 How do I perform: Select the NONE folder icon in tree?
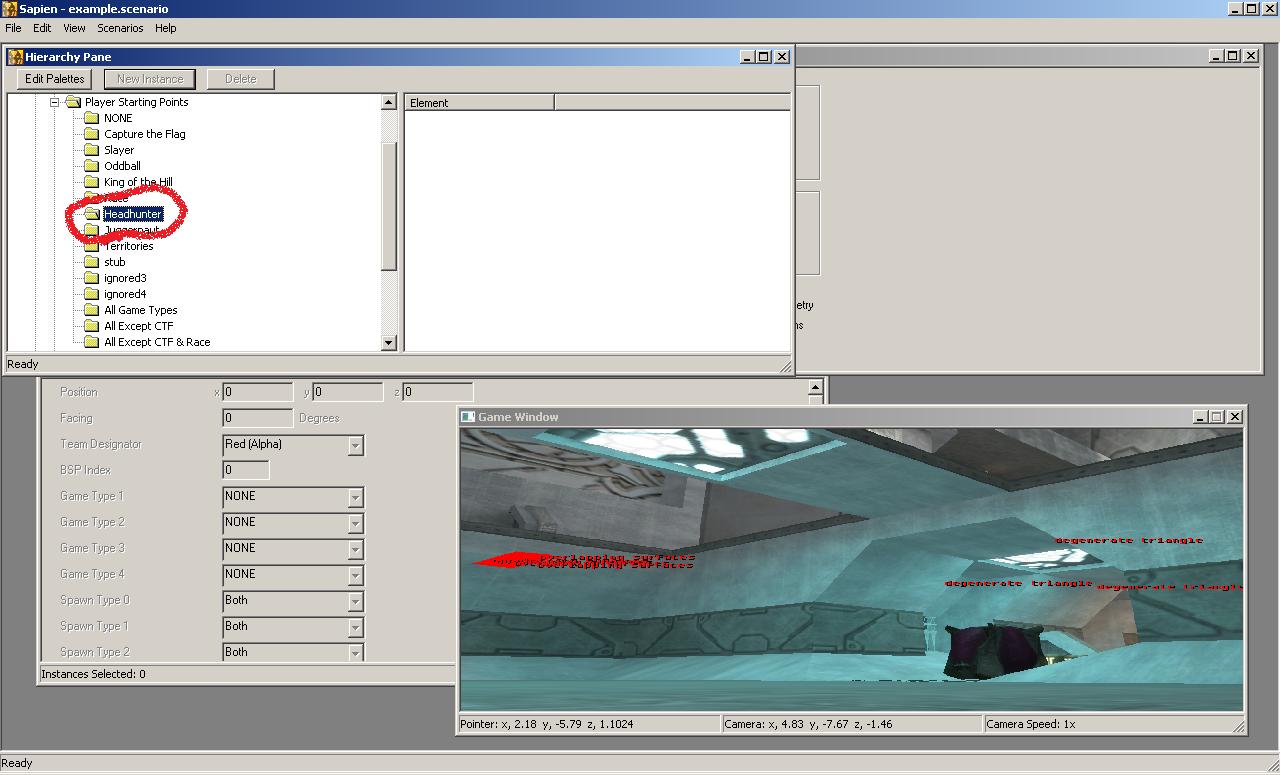click(92, 118)
